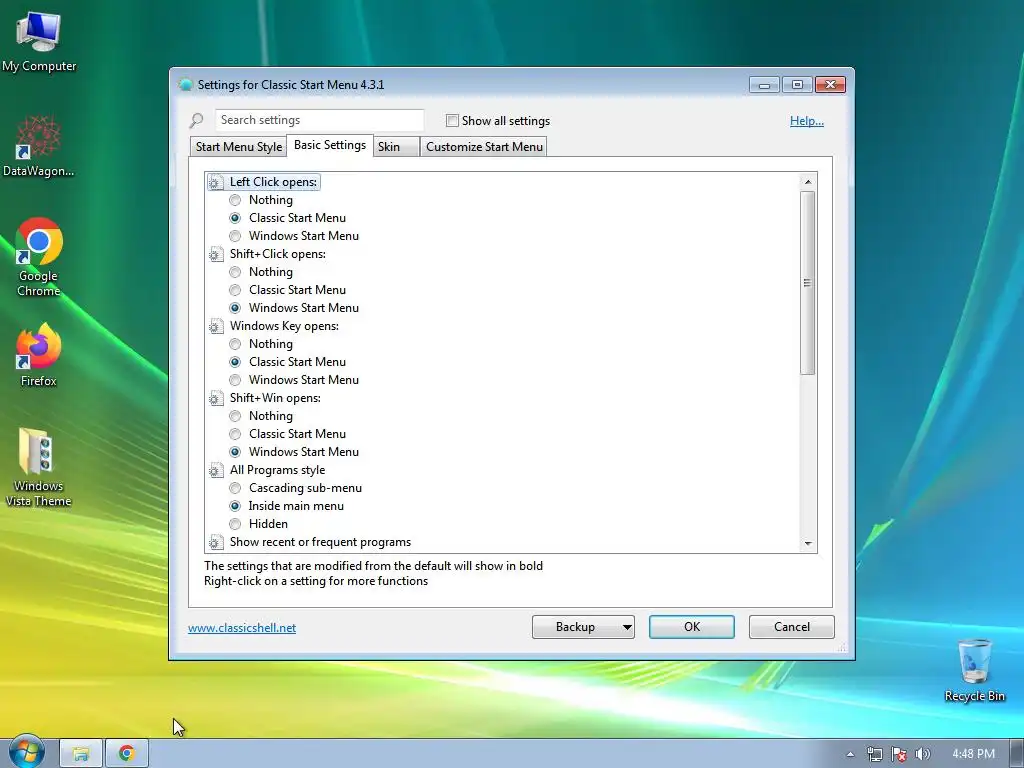Select Inside main menu radio option

pos(235,506)
